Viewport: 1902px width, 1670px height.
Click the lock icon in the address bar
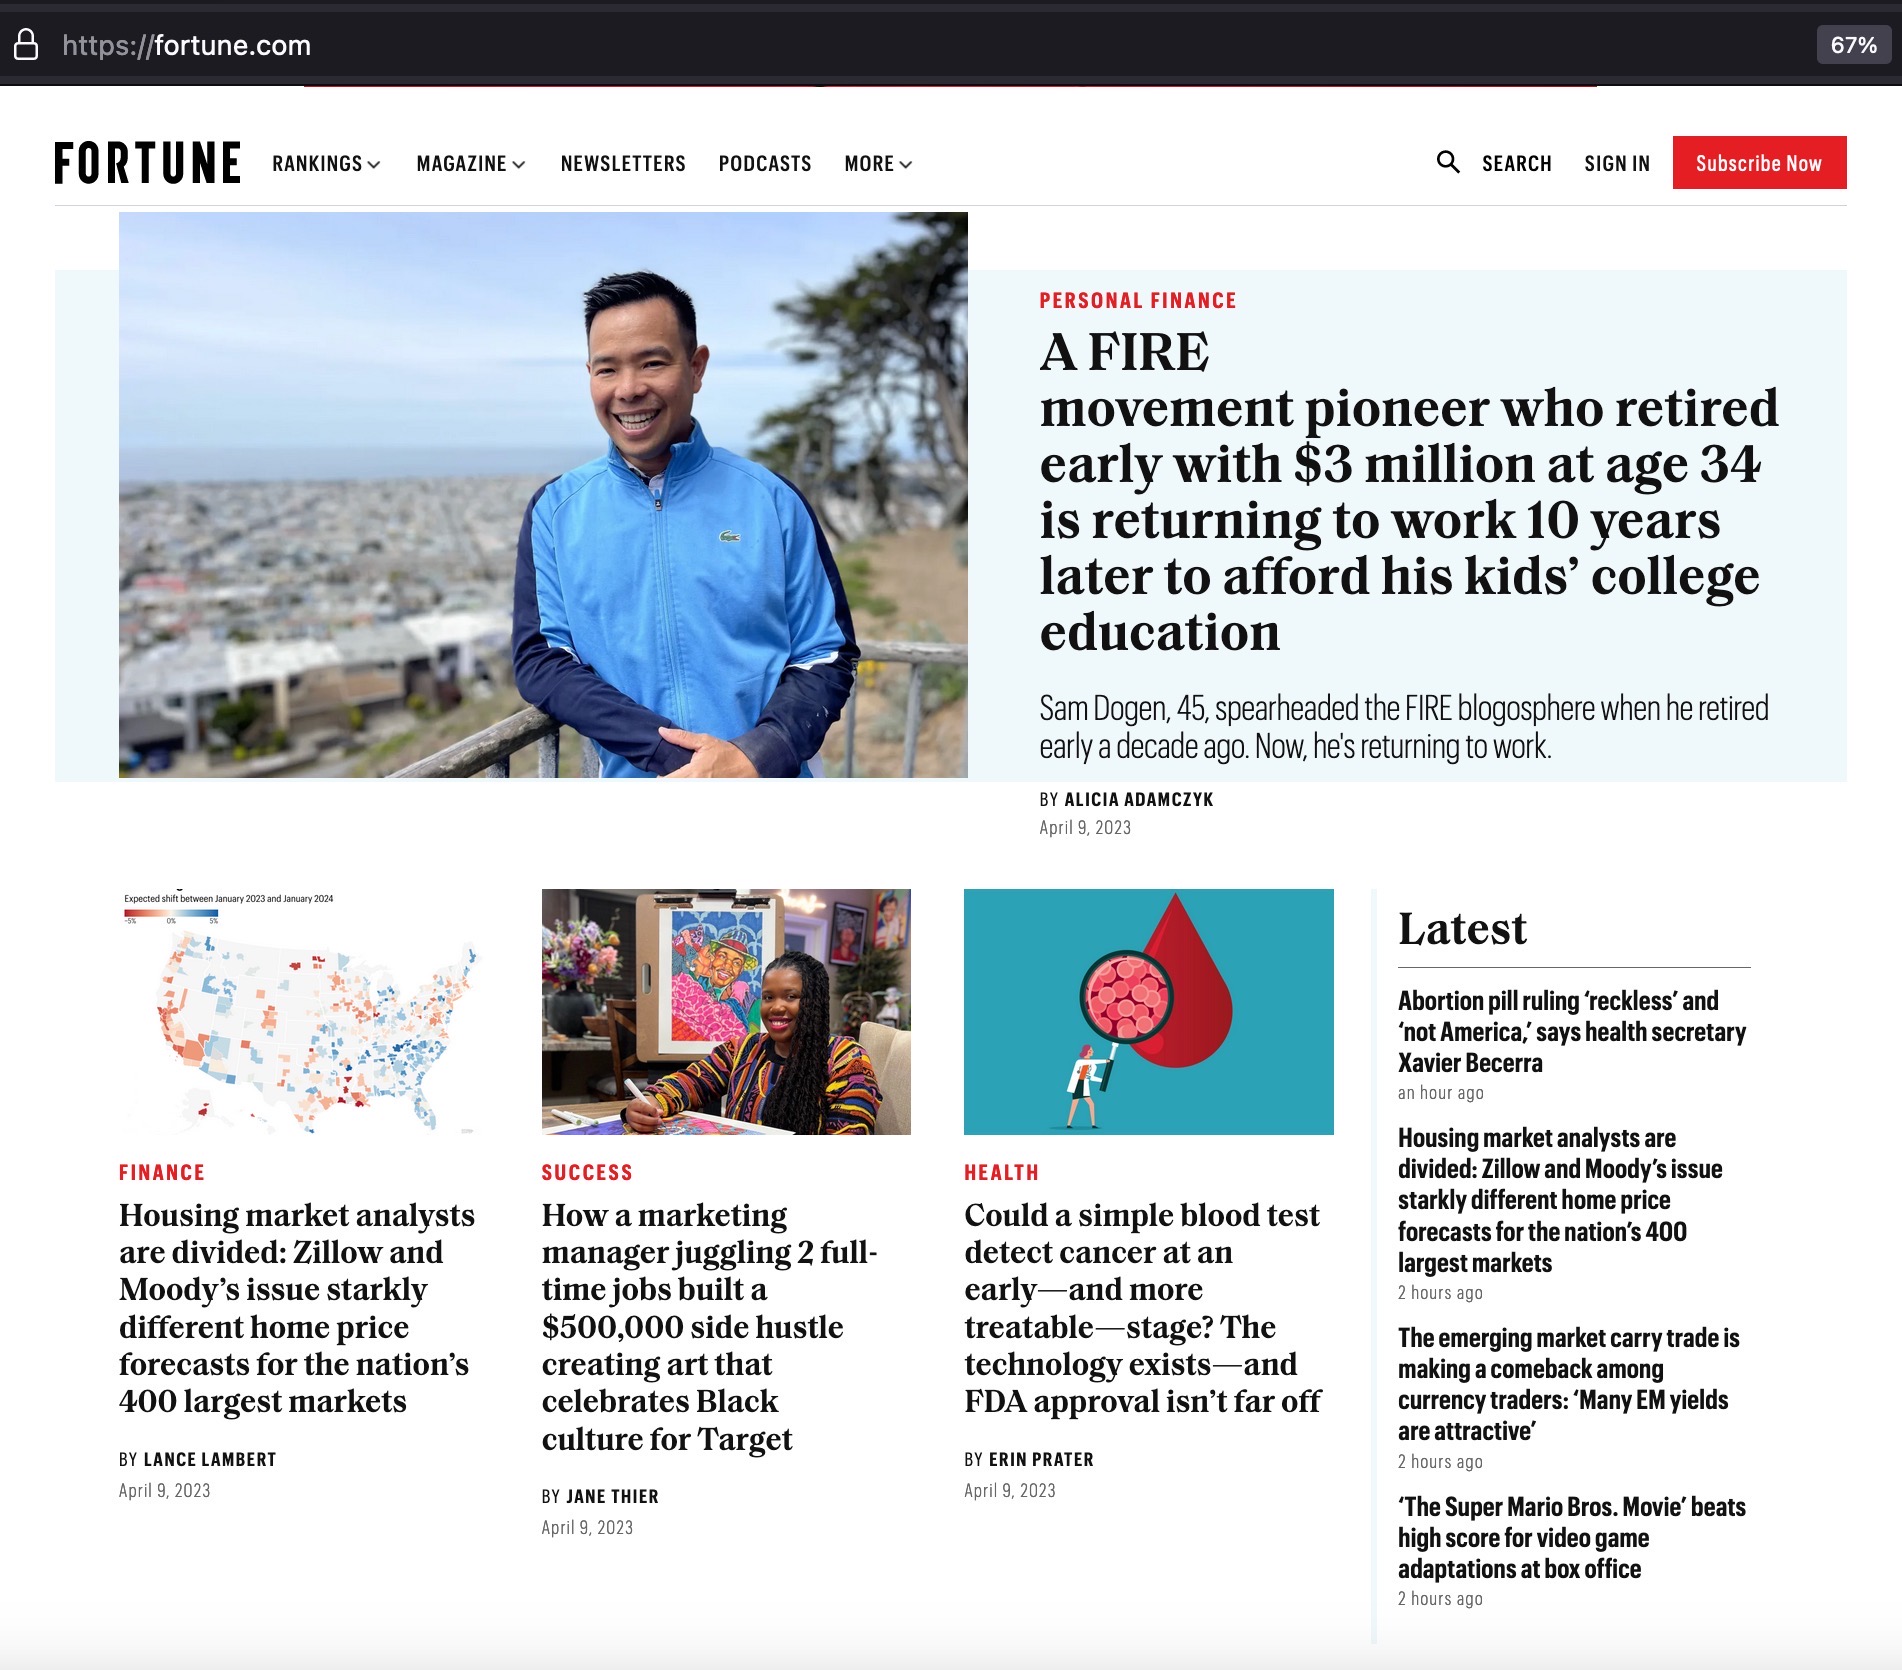click(x=26, y=44)
